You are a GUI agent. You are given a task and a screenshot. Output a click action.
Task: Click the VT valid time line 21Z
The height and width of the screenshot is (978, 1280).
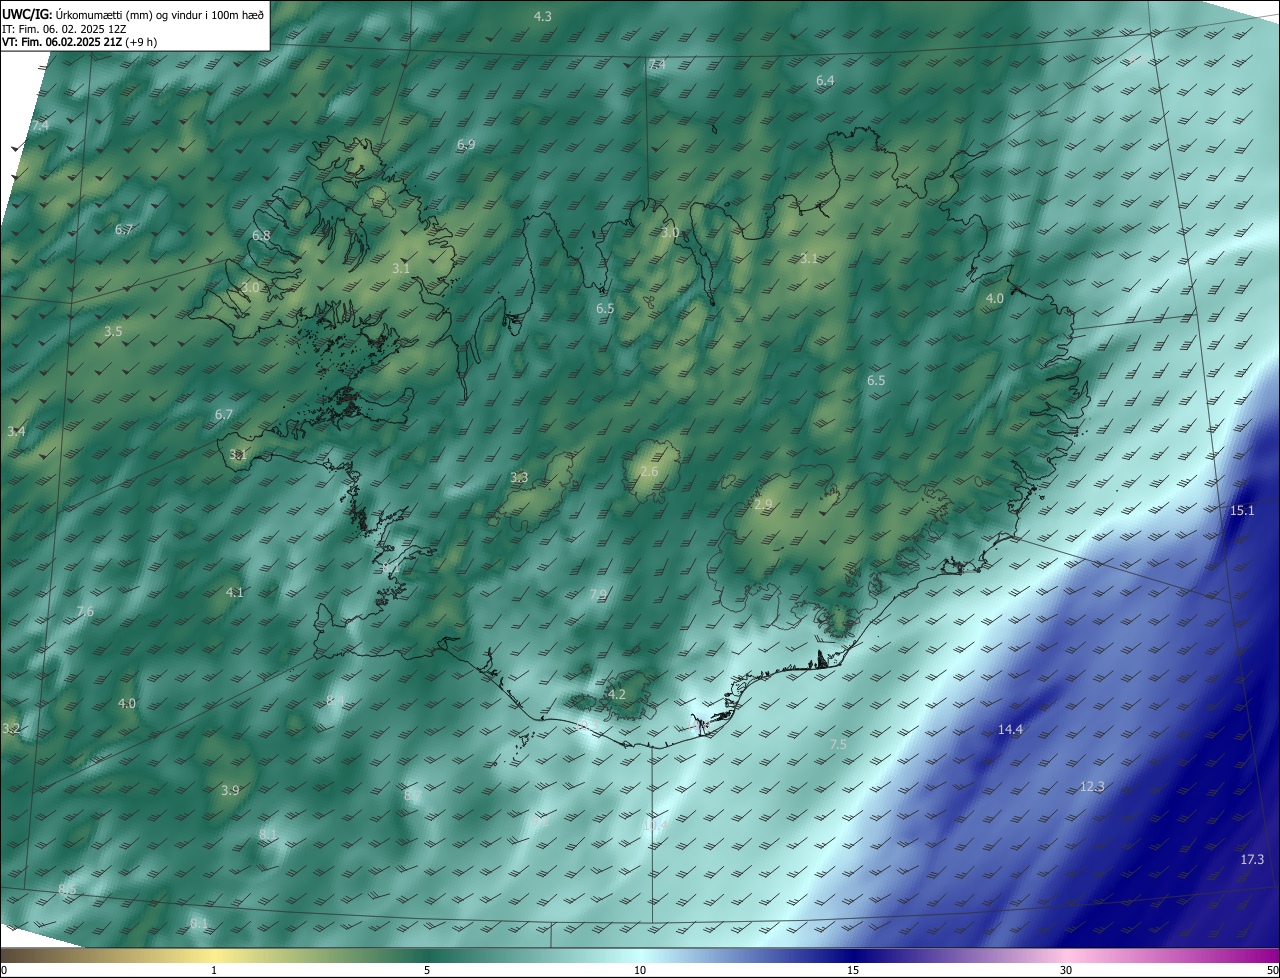pyautogui.click(x=79, y=42)
